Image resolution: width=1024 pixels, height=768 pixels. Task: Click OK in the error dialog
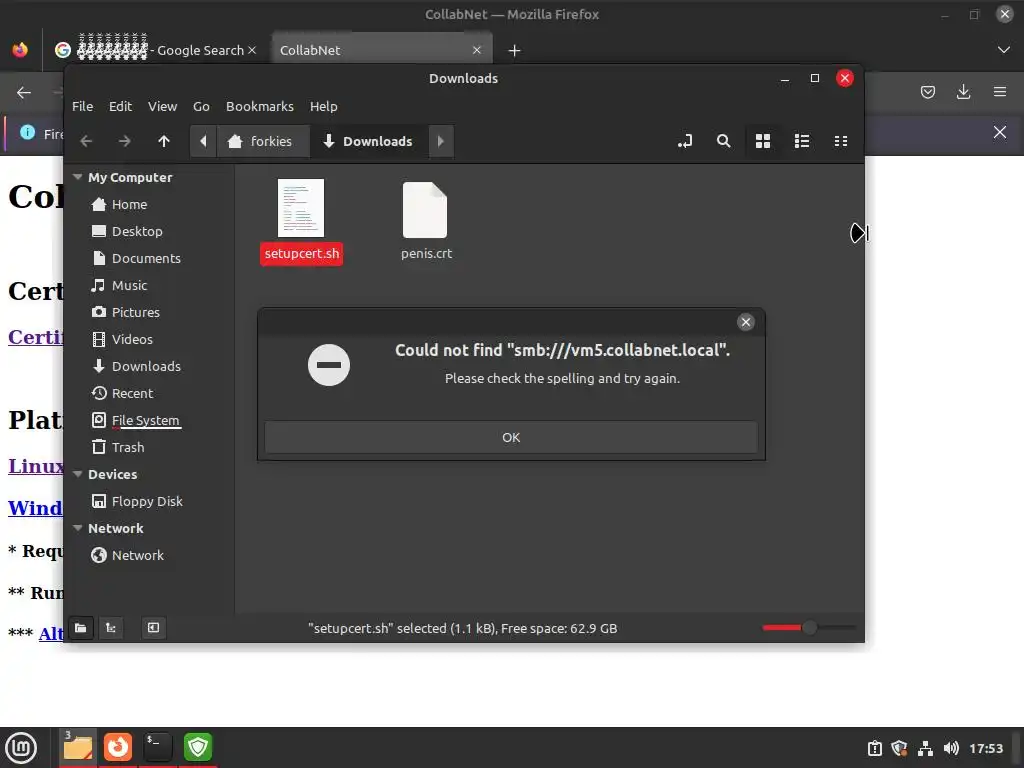coord(511,438)
